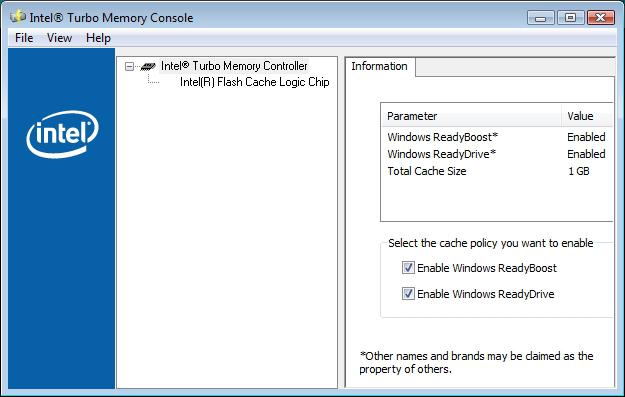Switch to the Information tab
This screenshot has height=397, width=625.
tap(379, 66)
